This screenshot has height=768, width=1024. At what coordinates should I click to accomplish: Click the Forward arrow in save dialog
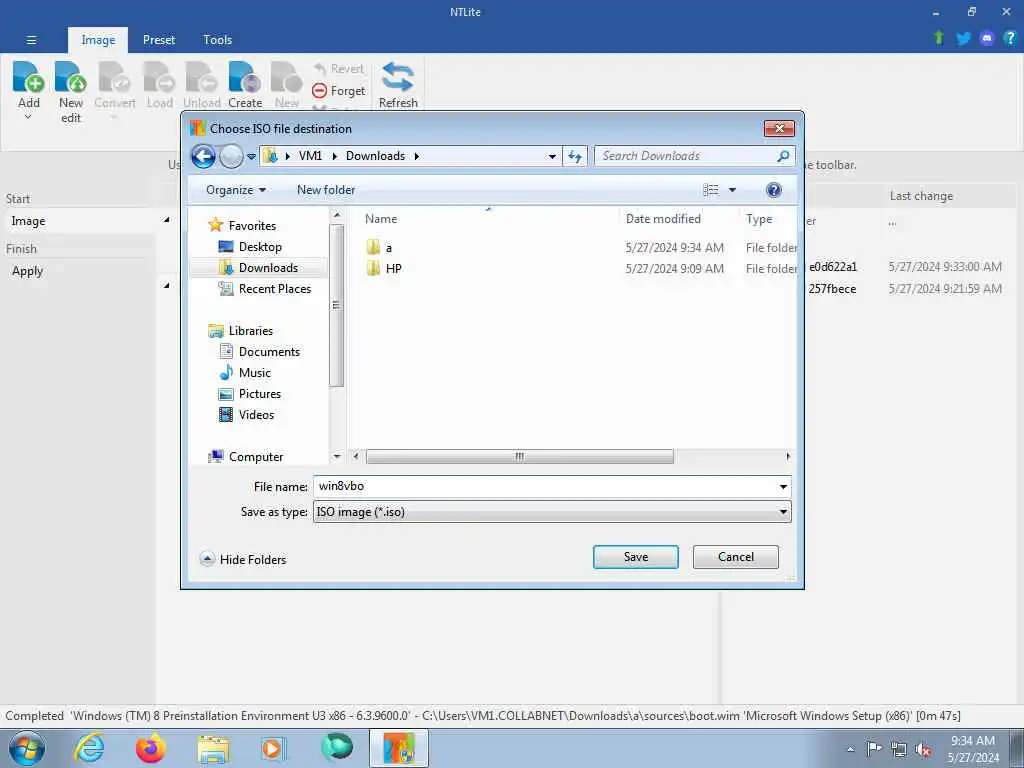coord(231,156)
